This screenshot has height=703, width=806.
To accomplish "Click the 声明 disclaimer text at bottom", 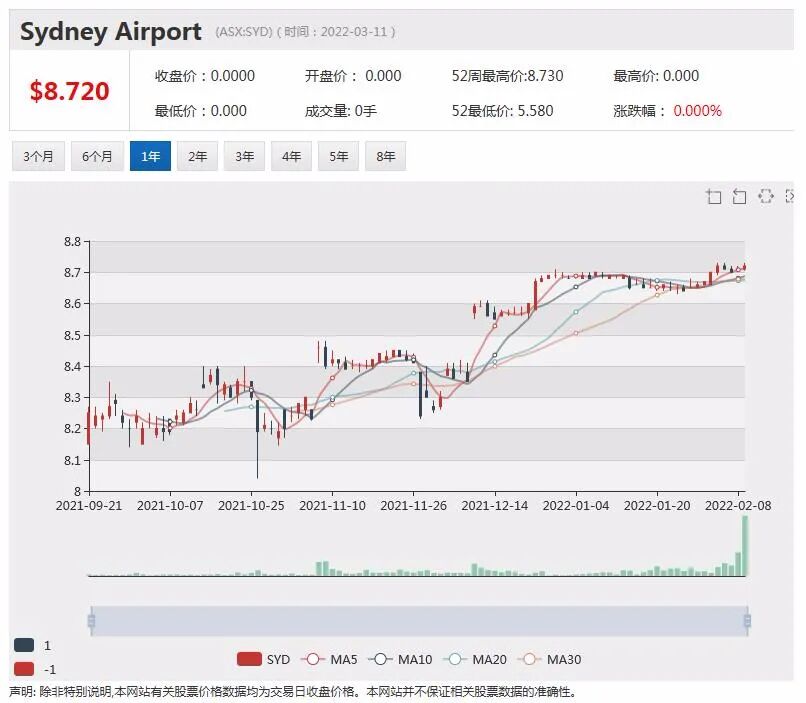I will click(x=293, y=692).
